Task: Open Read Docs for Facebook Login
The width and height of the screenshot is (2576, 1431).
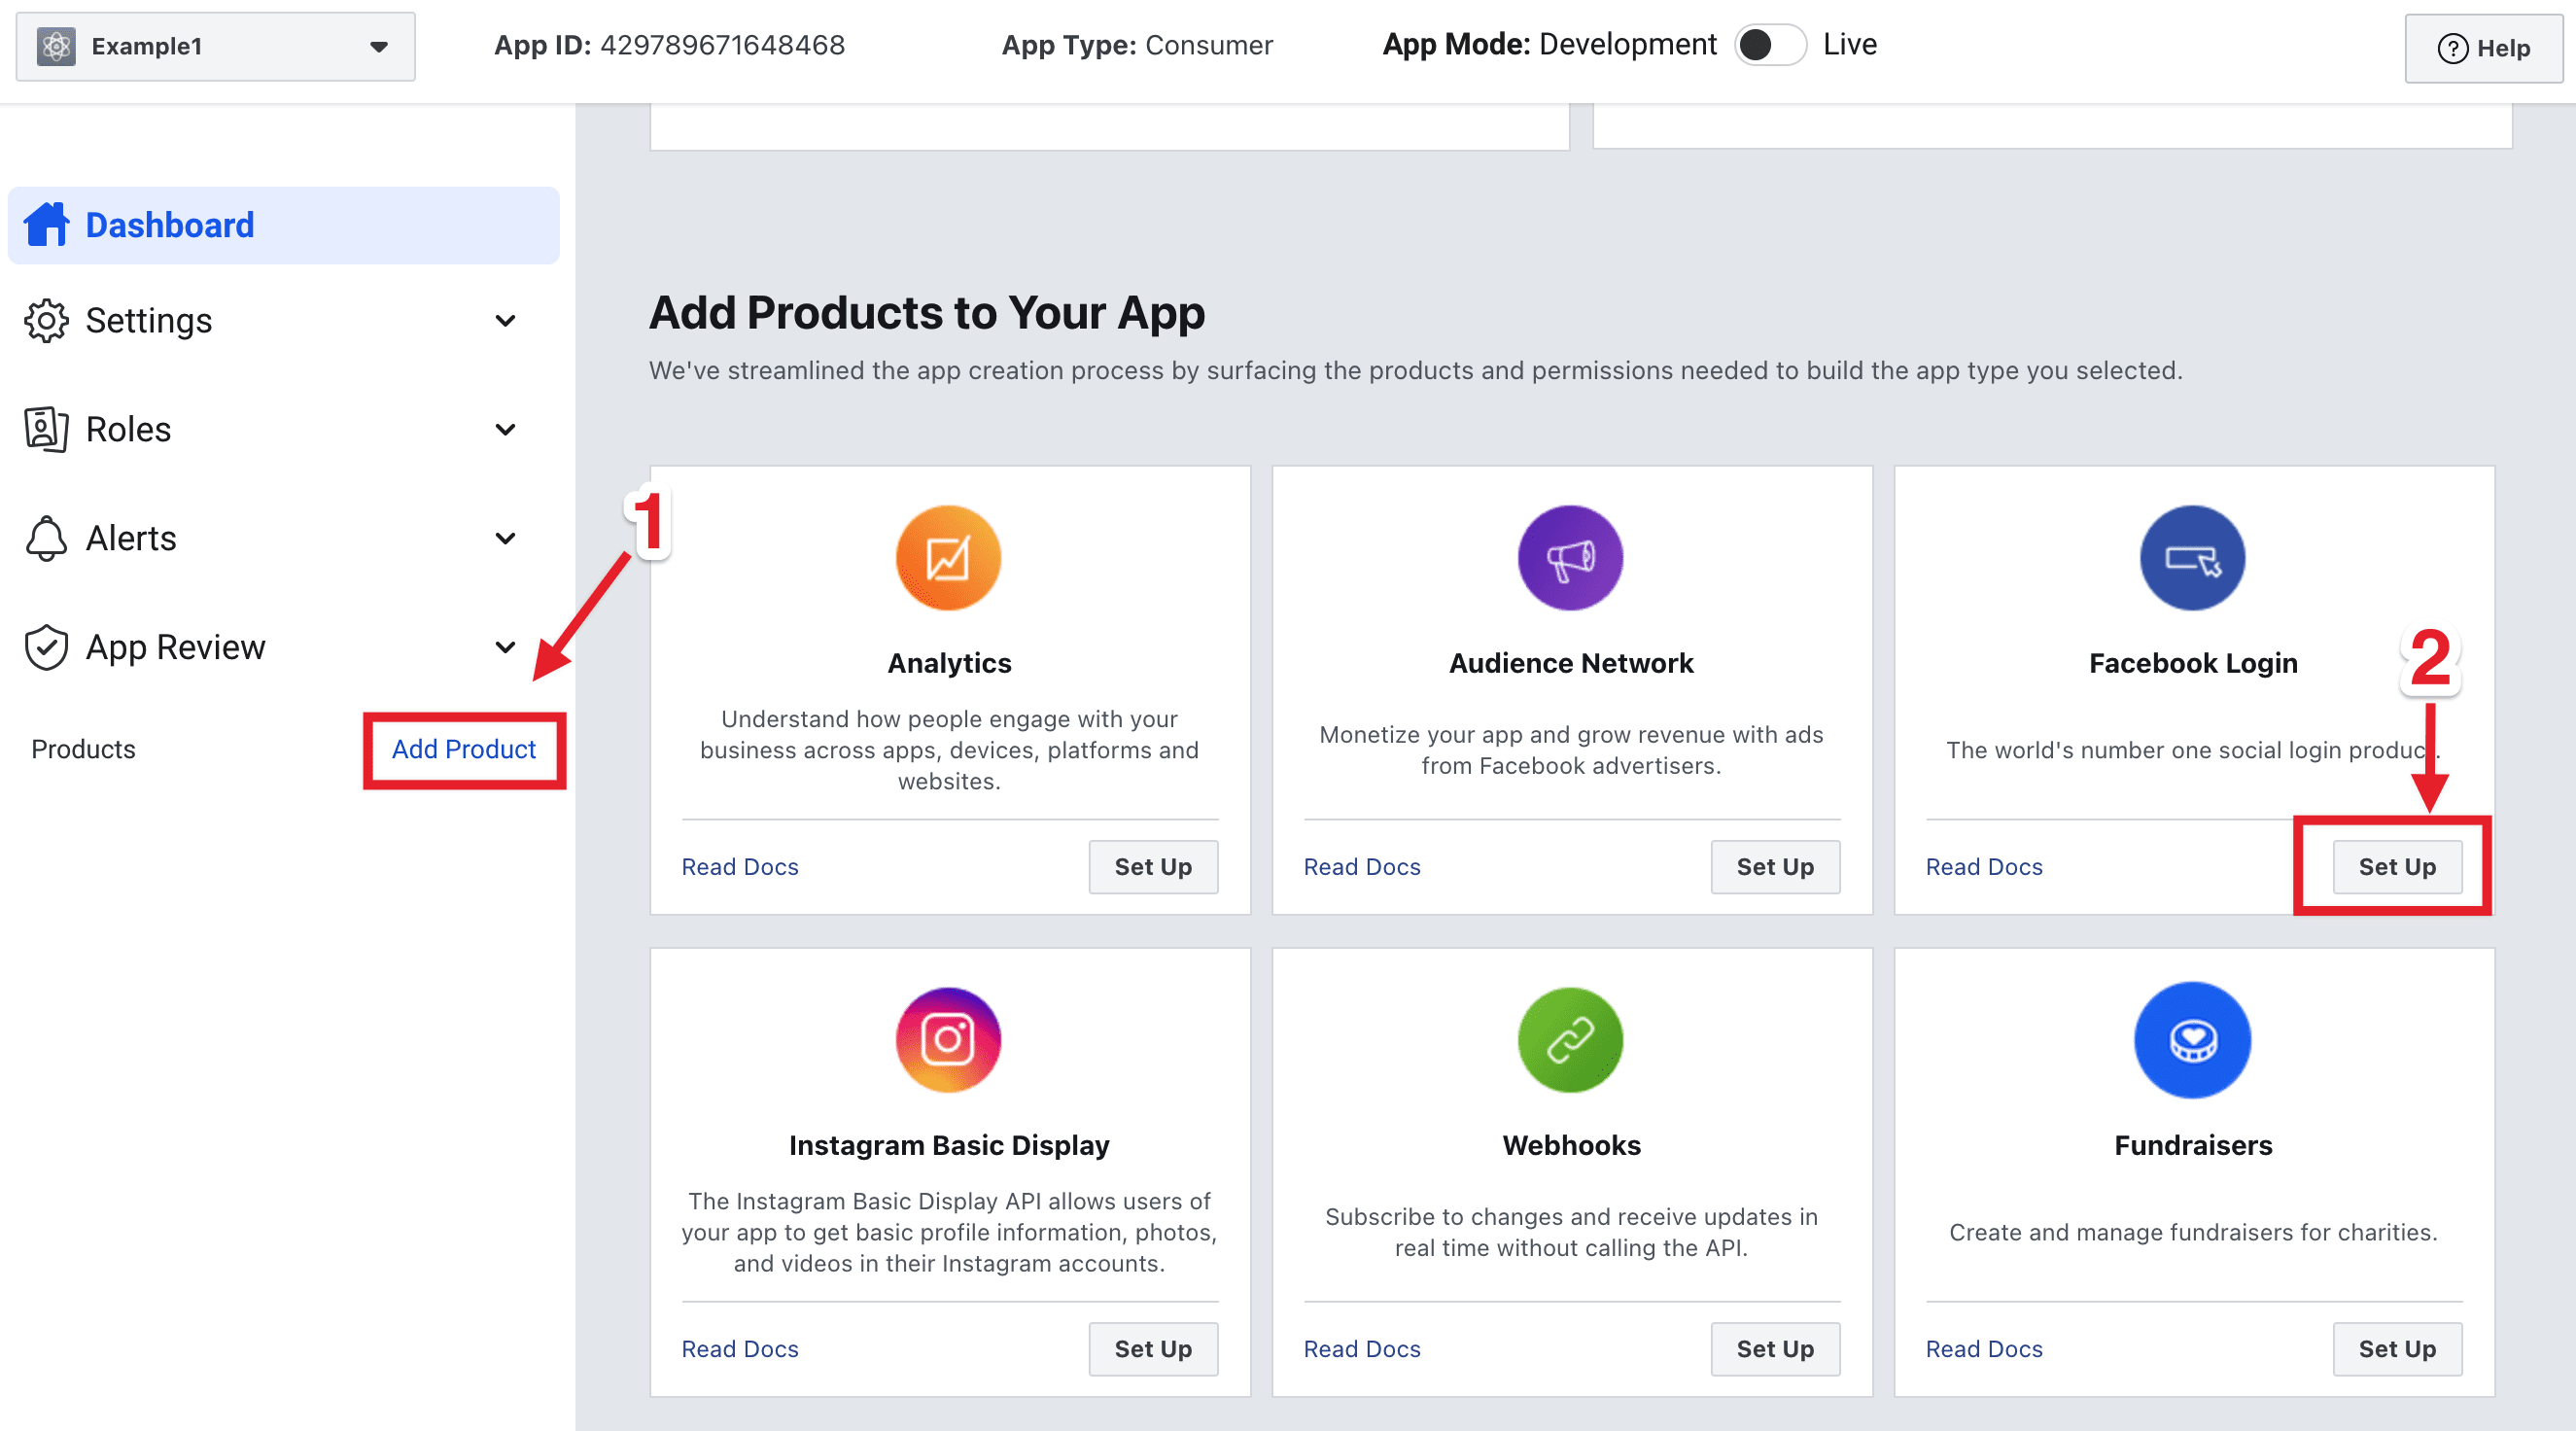Action: pos(1984,867)
